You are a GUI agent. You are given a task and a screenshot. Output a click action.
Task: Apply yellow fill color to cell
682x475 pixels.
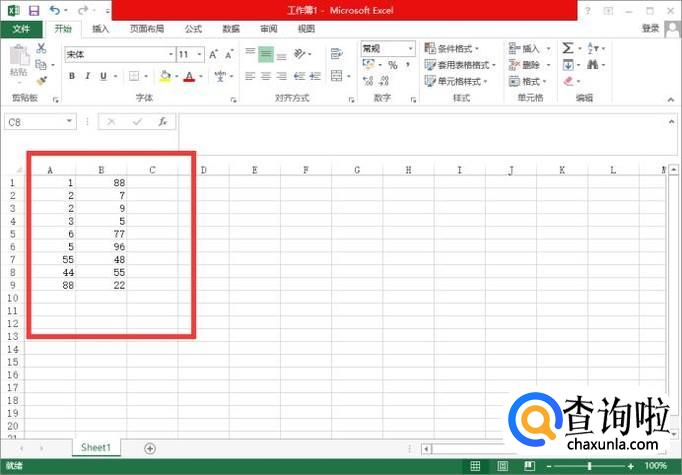(165, 76)
